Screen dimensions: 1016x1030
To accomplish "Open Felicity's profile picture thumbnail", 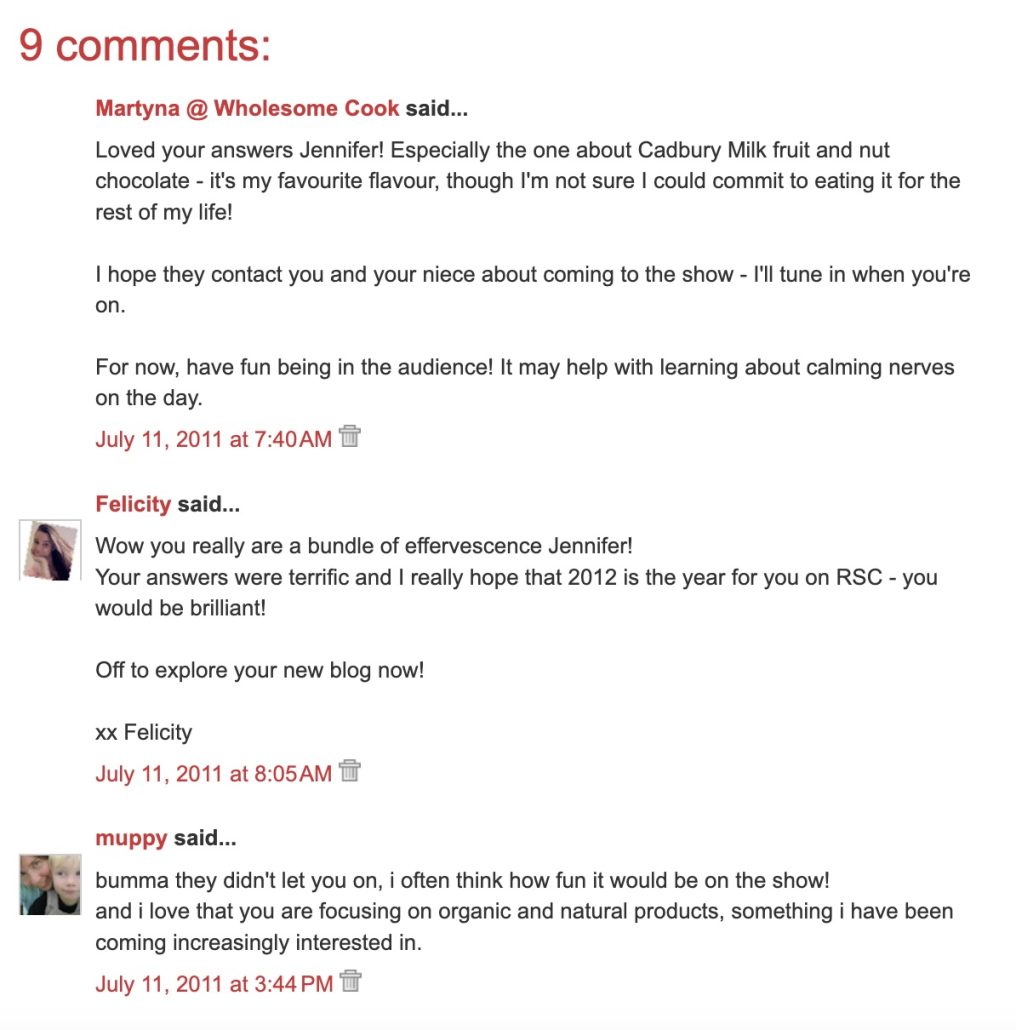I will 50,550.
